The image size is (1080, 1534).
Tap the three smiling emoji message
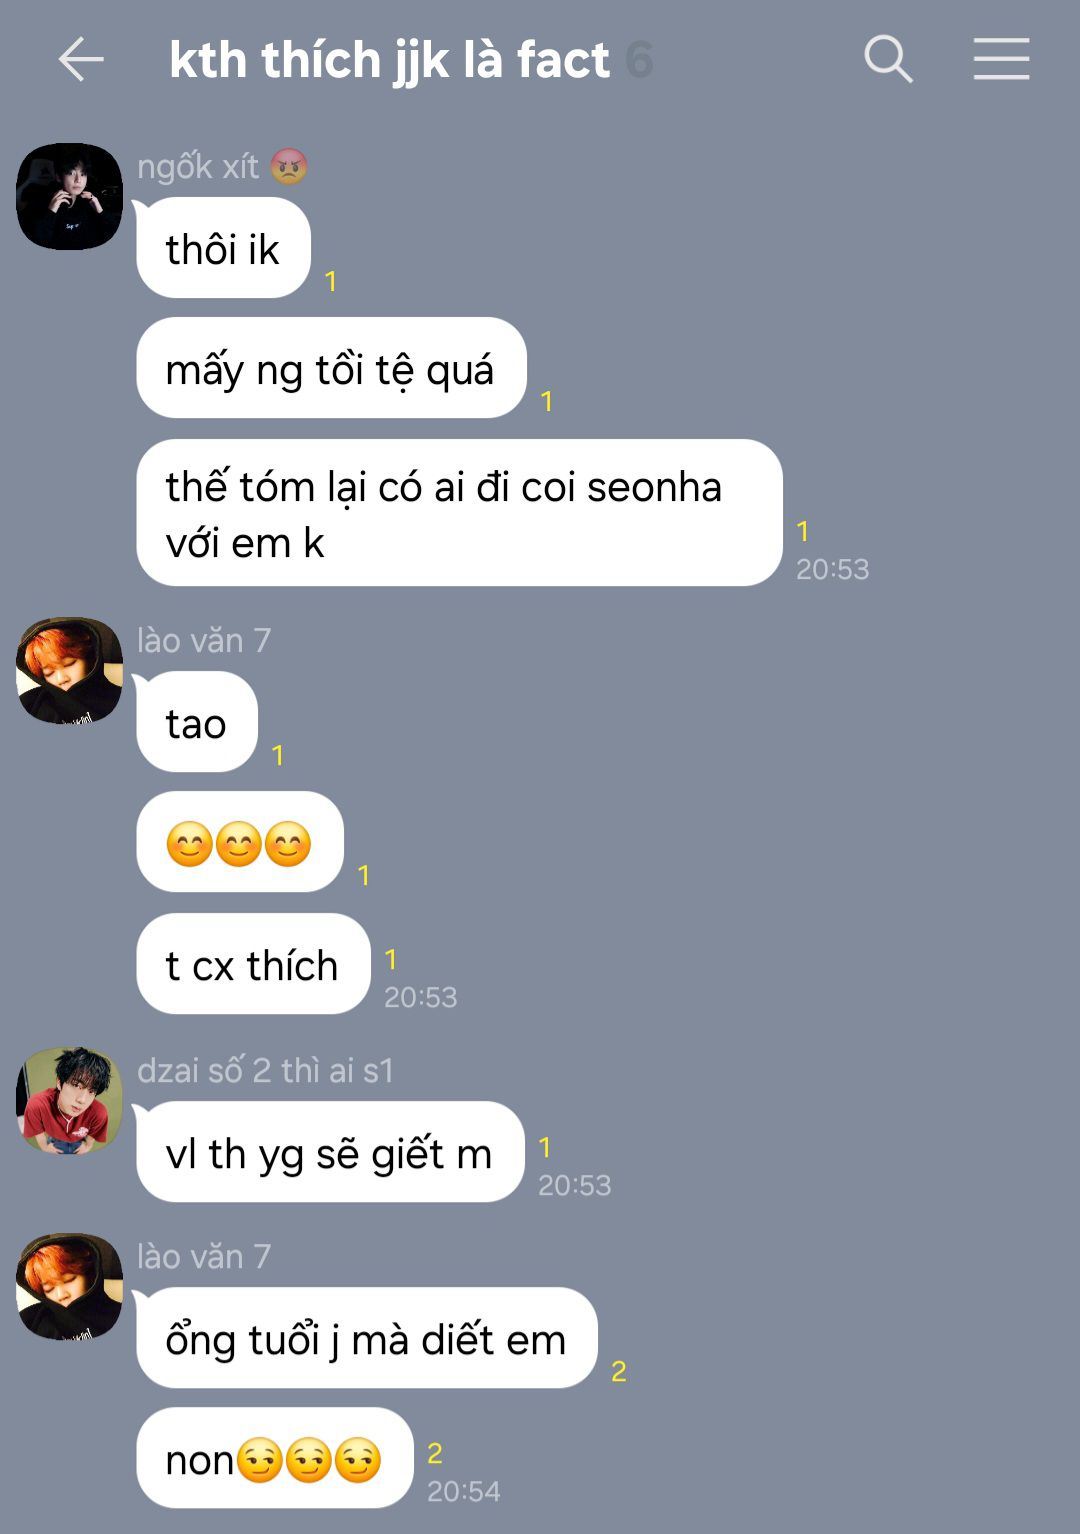click(x=240, y=842)
